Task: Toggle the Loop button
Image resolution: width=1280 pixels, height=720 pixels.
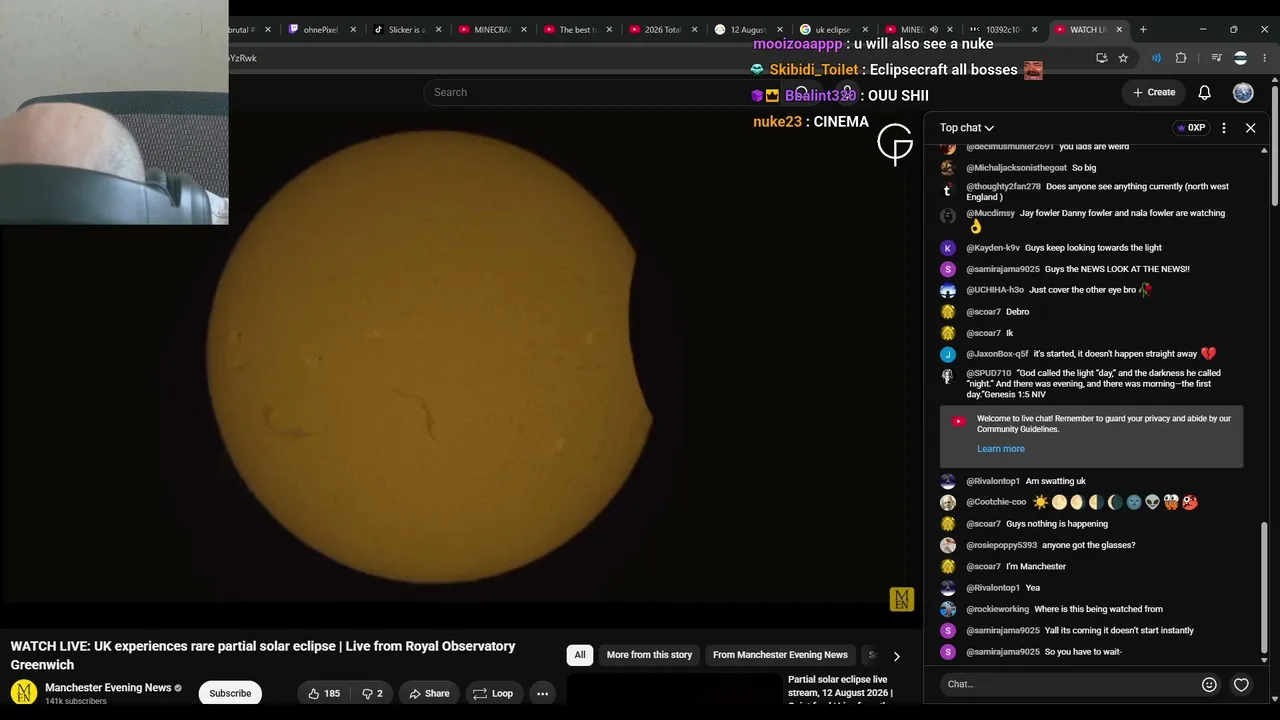Action: coord(493,693)
